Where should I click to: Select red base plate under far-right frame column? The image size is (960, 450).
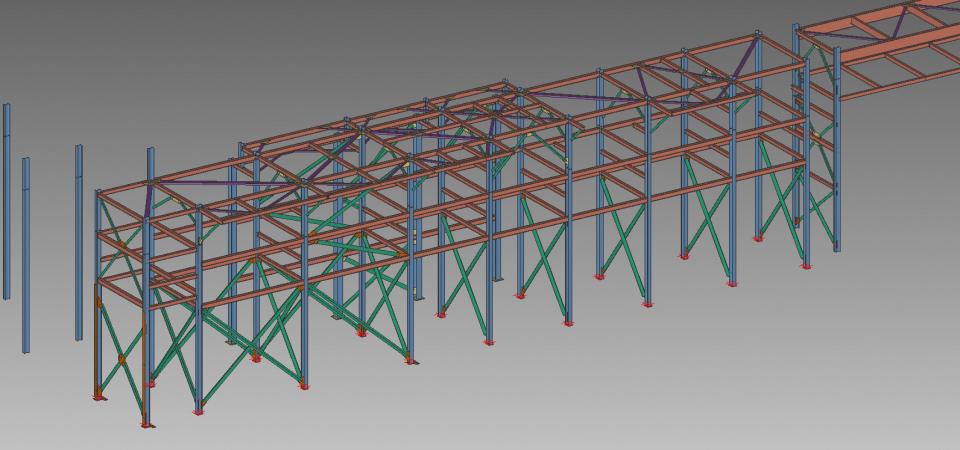[806, 266]
